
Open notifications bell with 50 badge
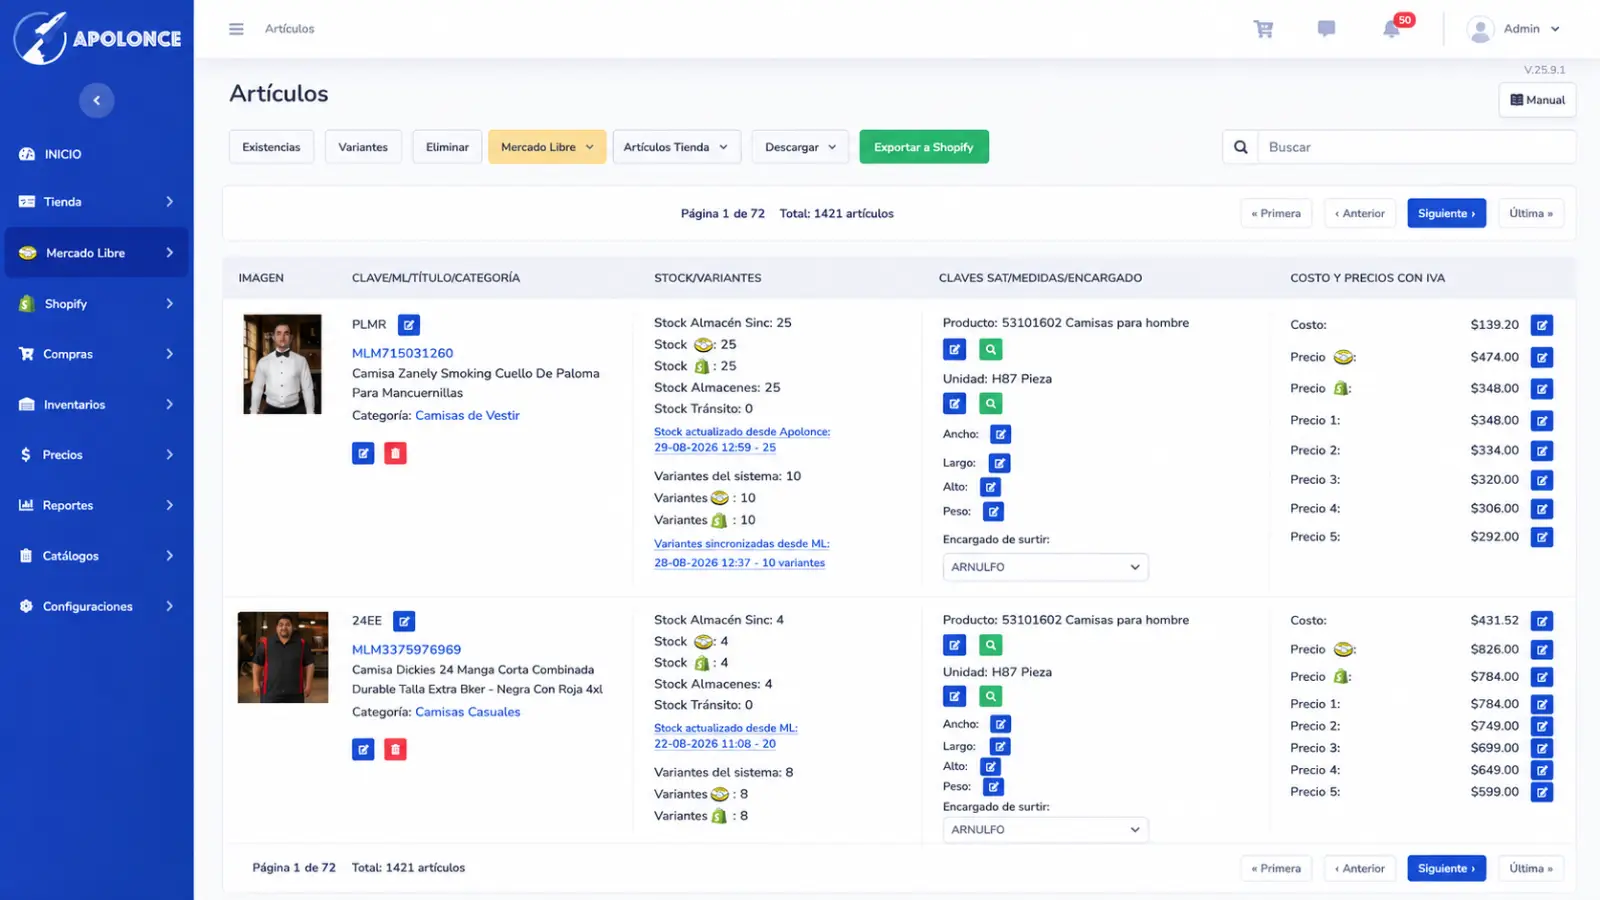point(1392,29)
